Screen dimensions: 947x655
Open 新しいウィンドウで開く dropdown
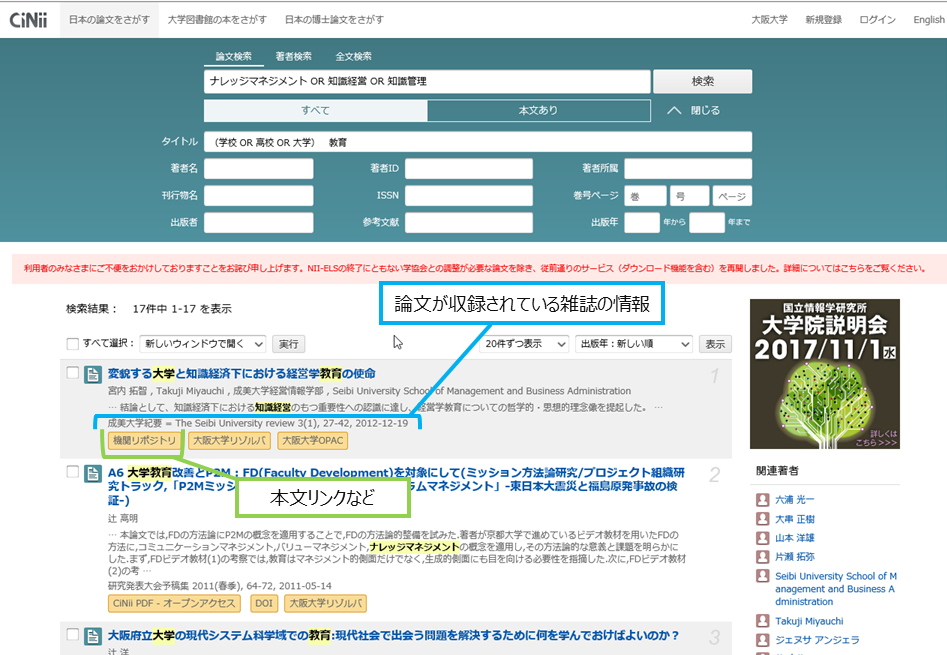tap(203, 344)
